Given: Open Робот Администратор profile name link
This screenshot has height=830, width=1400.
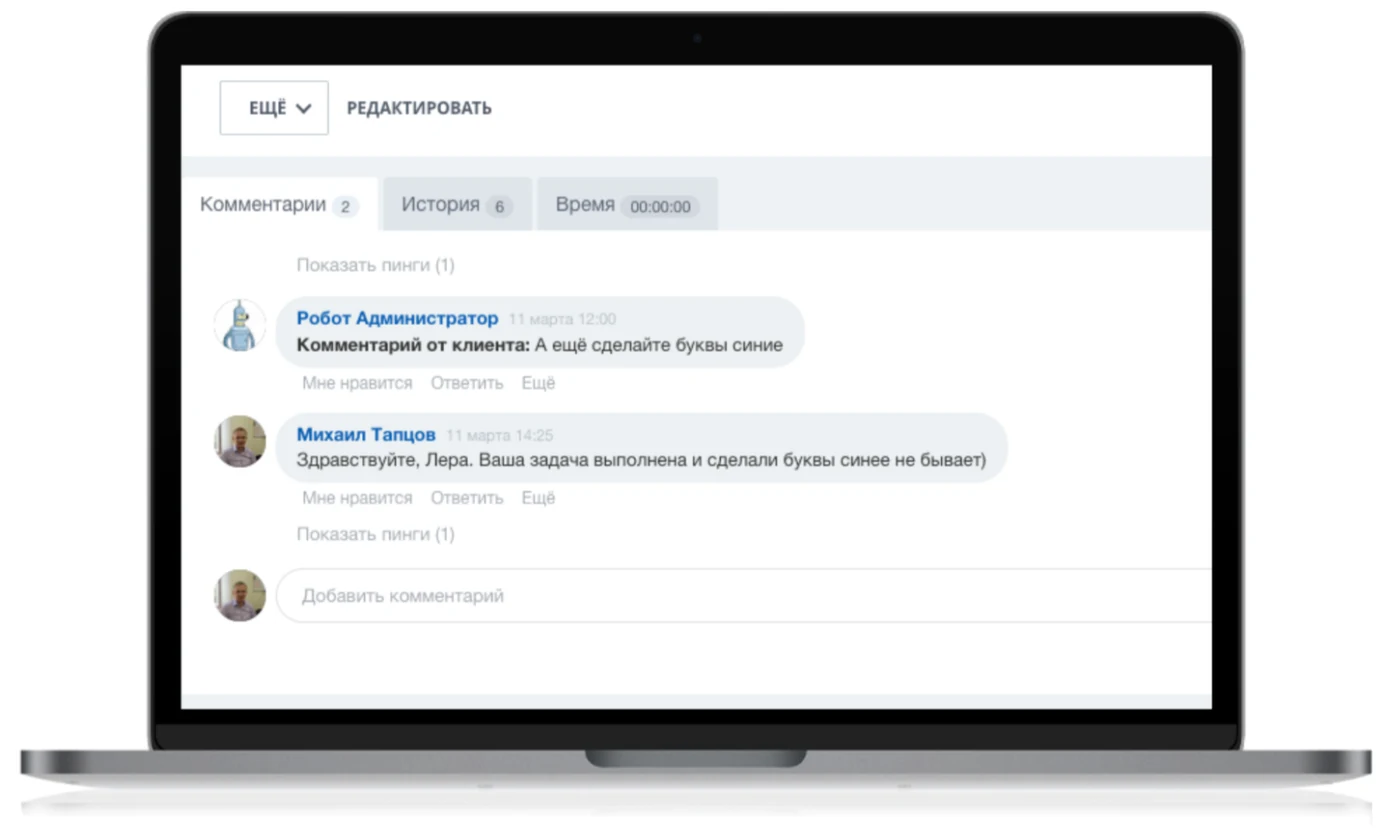Looking at the screenshot, I should [x=397, y=318].
